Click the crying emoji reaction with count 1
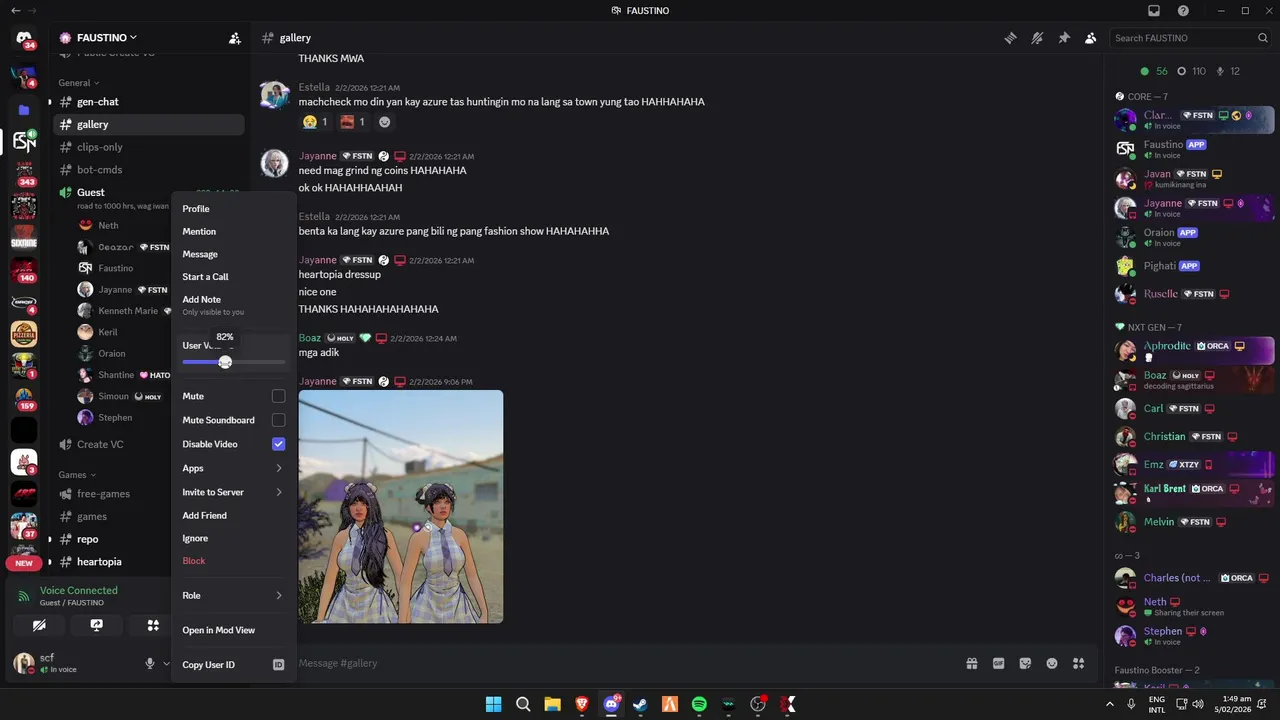The image size is (1280, 720). pos(316,122)
